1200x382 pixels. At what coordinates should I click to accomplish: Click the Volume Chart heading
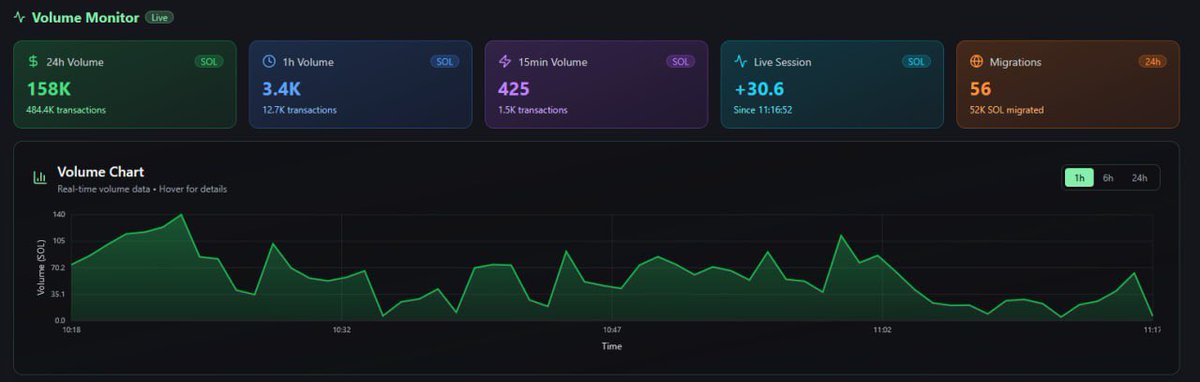tap(101, 172)
